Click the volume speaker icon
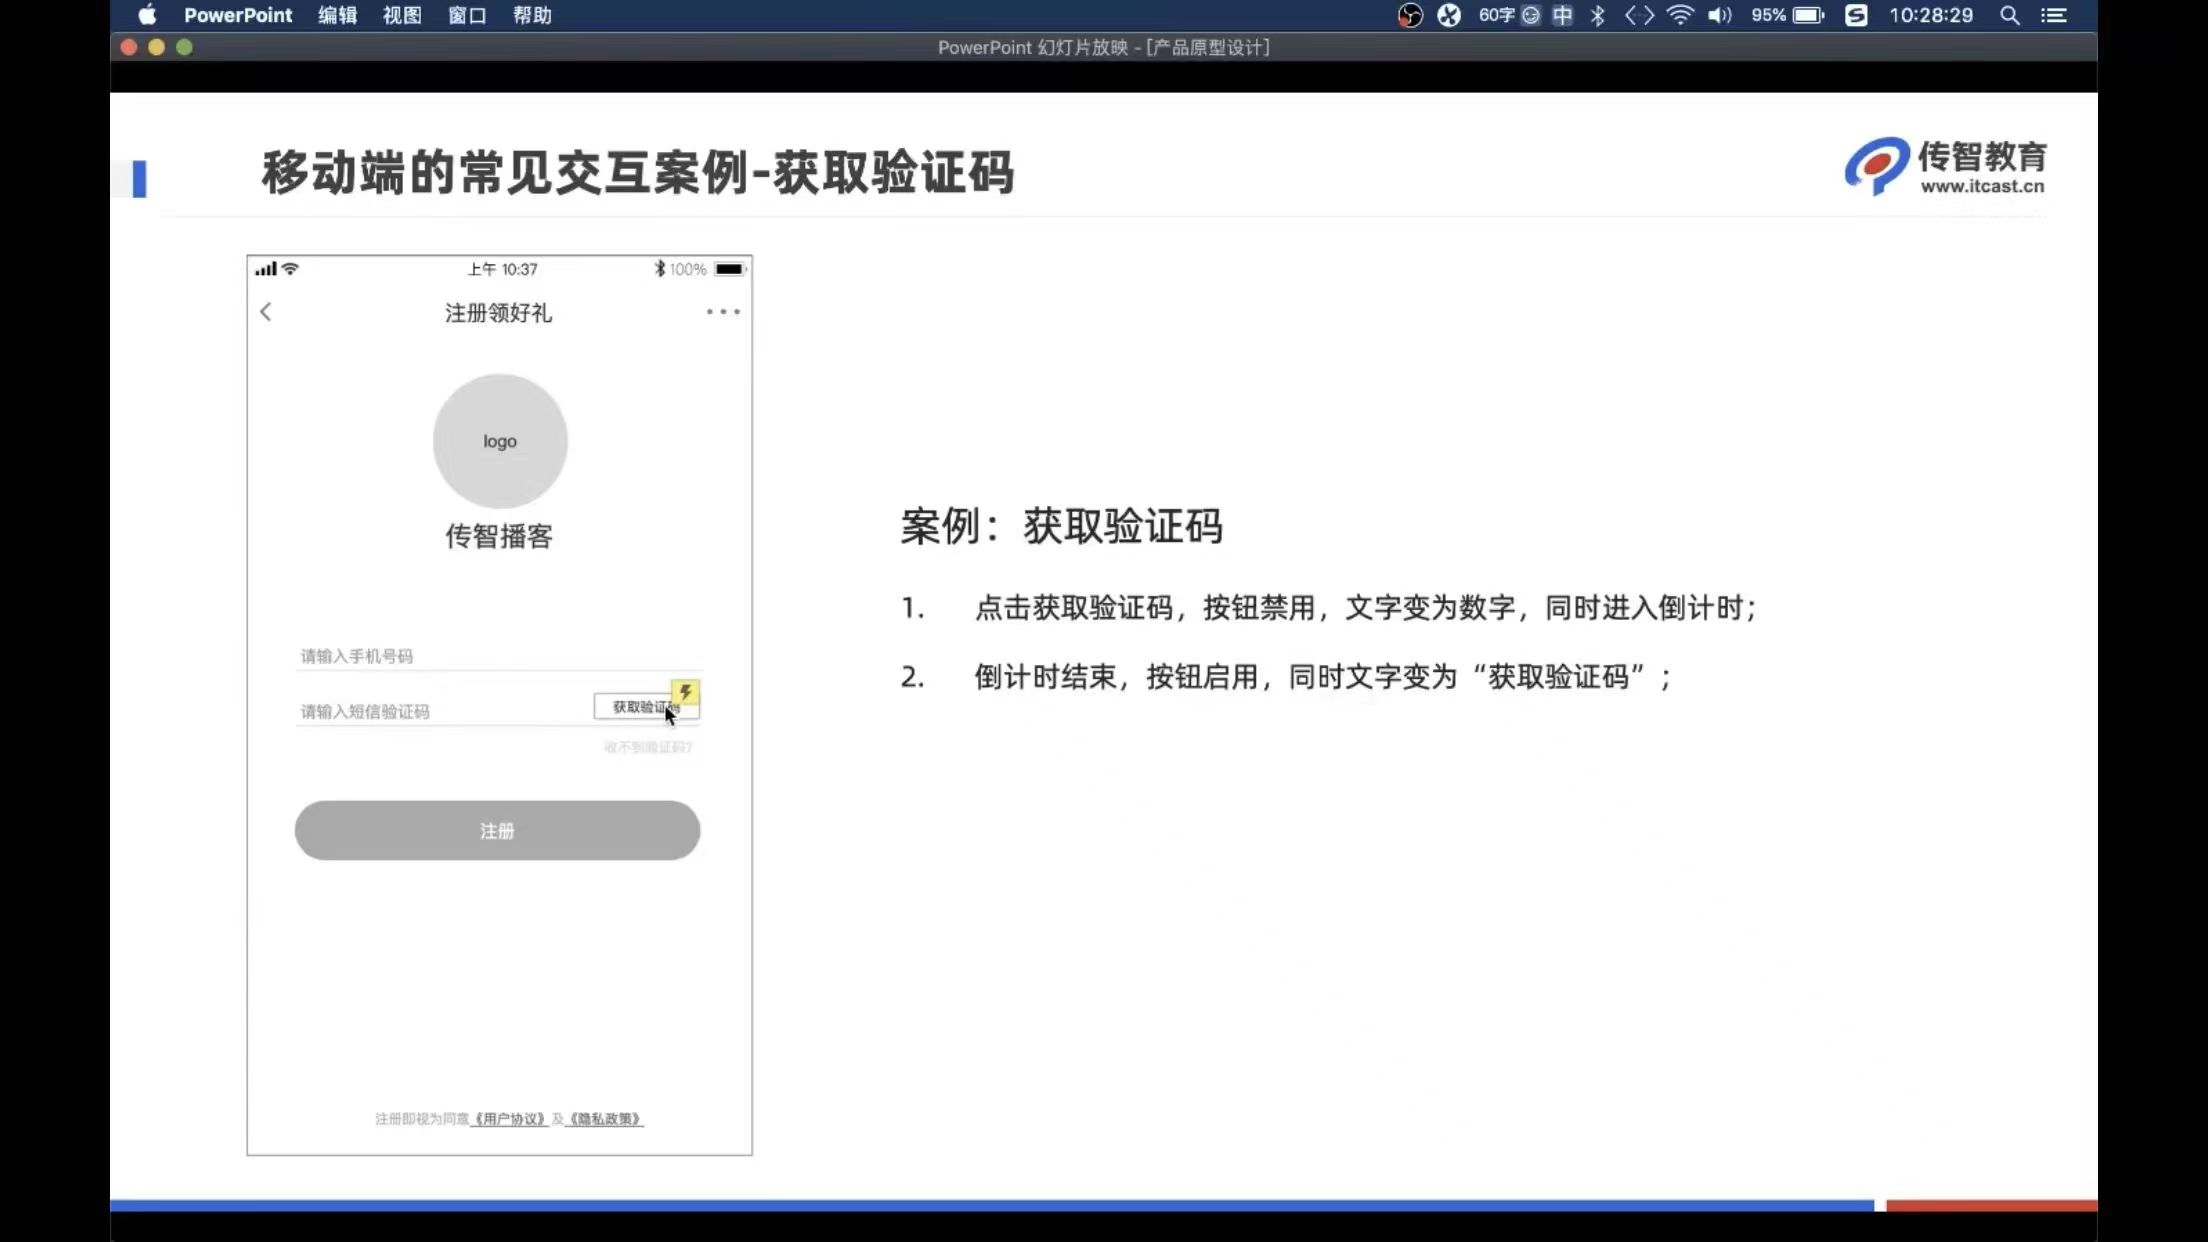Screen dimensions: 2208x1242 1719,15
